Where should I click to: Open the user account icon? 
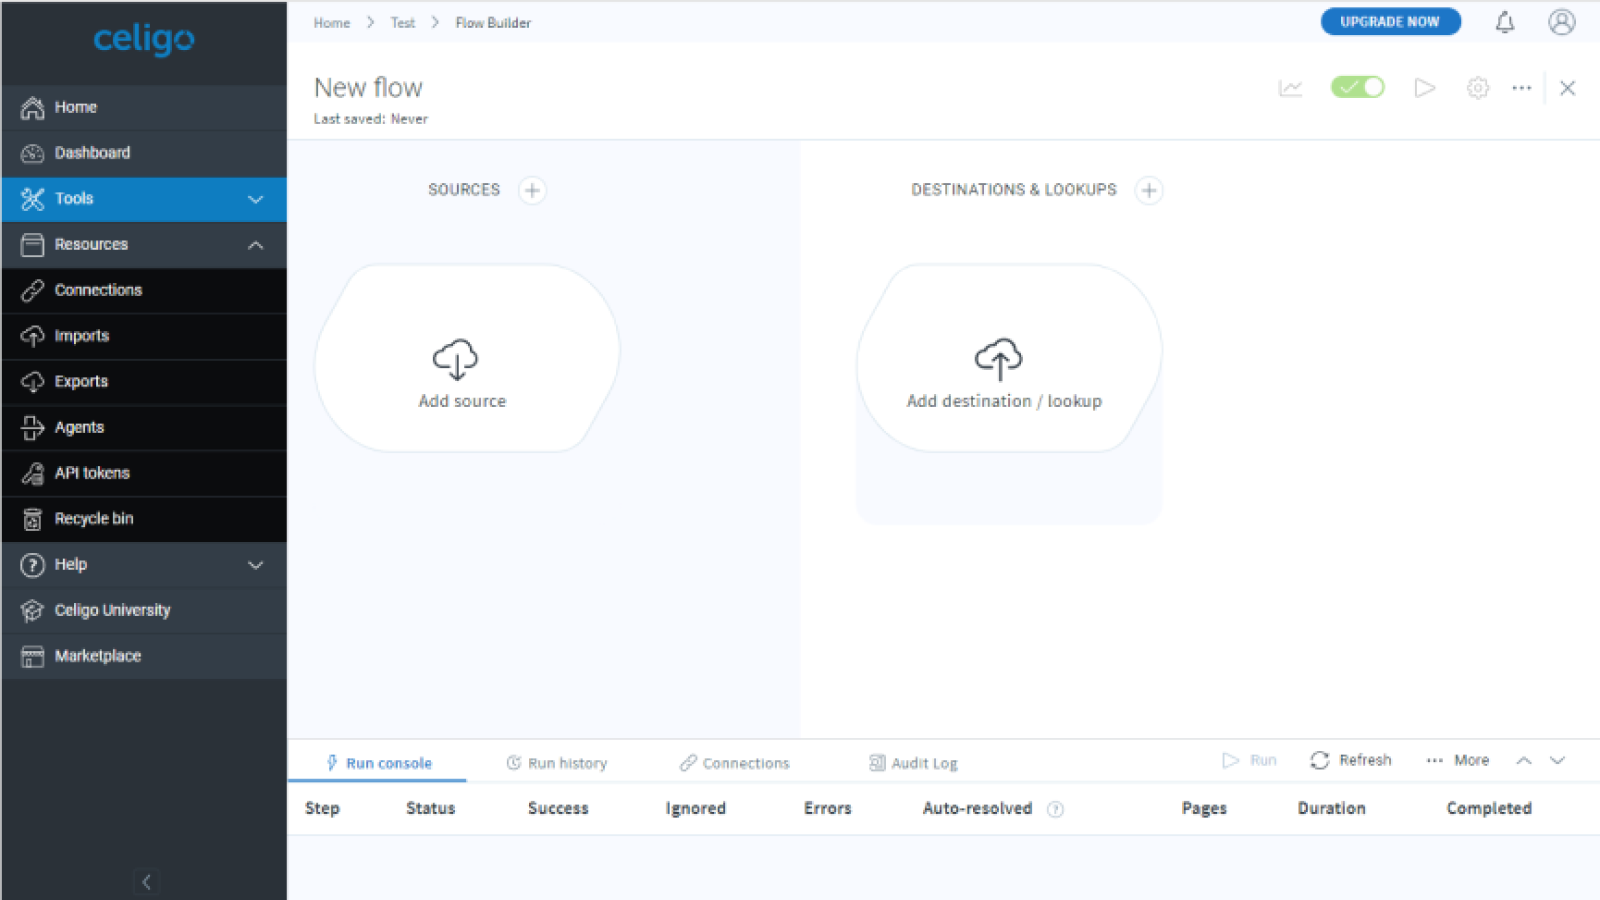click(1562, 22)
